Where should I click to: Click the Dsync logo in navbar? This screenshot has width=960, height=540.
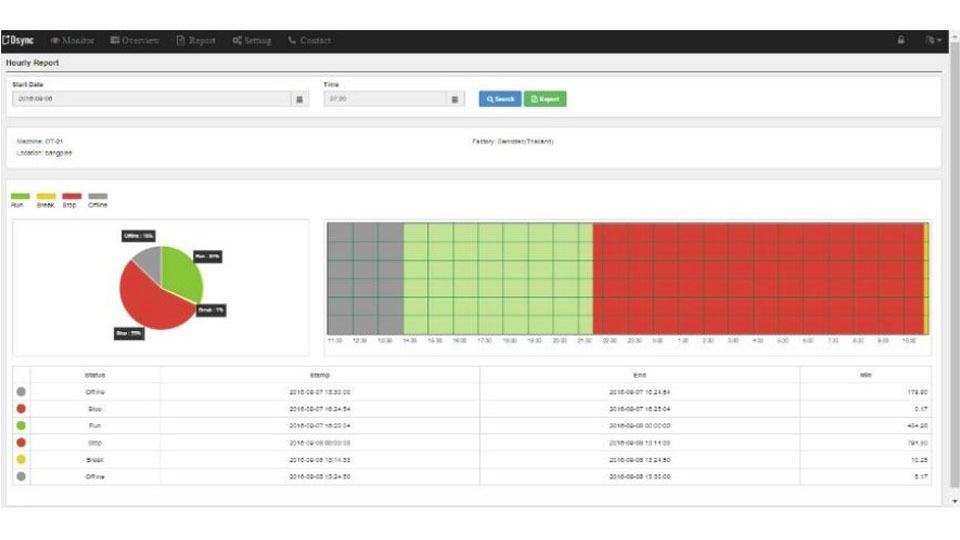coord(18,41)
